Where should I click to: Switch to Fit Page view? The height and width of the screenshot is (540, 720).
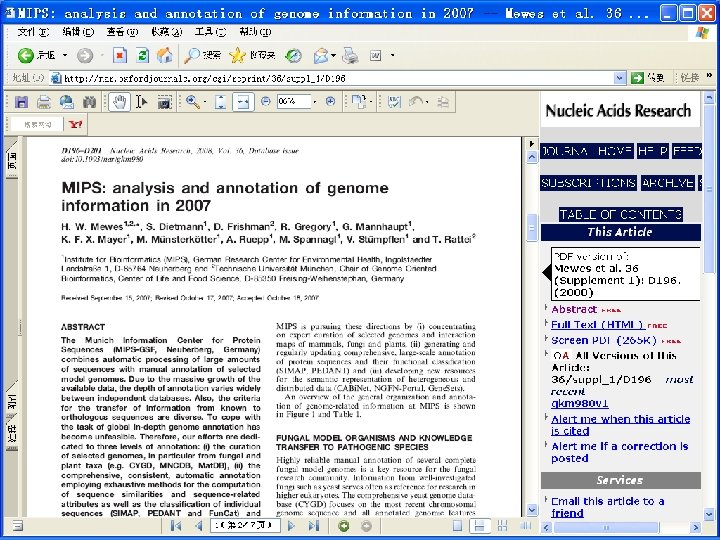[x=220, y=102]
